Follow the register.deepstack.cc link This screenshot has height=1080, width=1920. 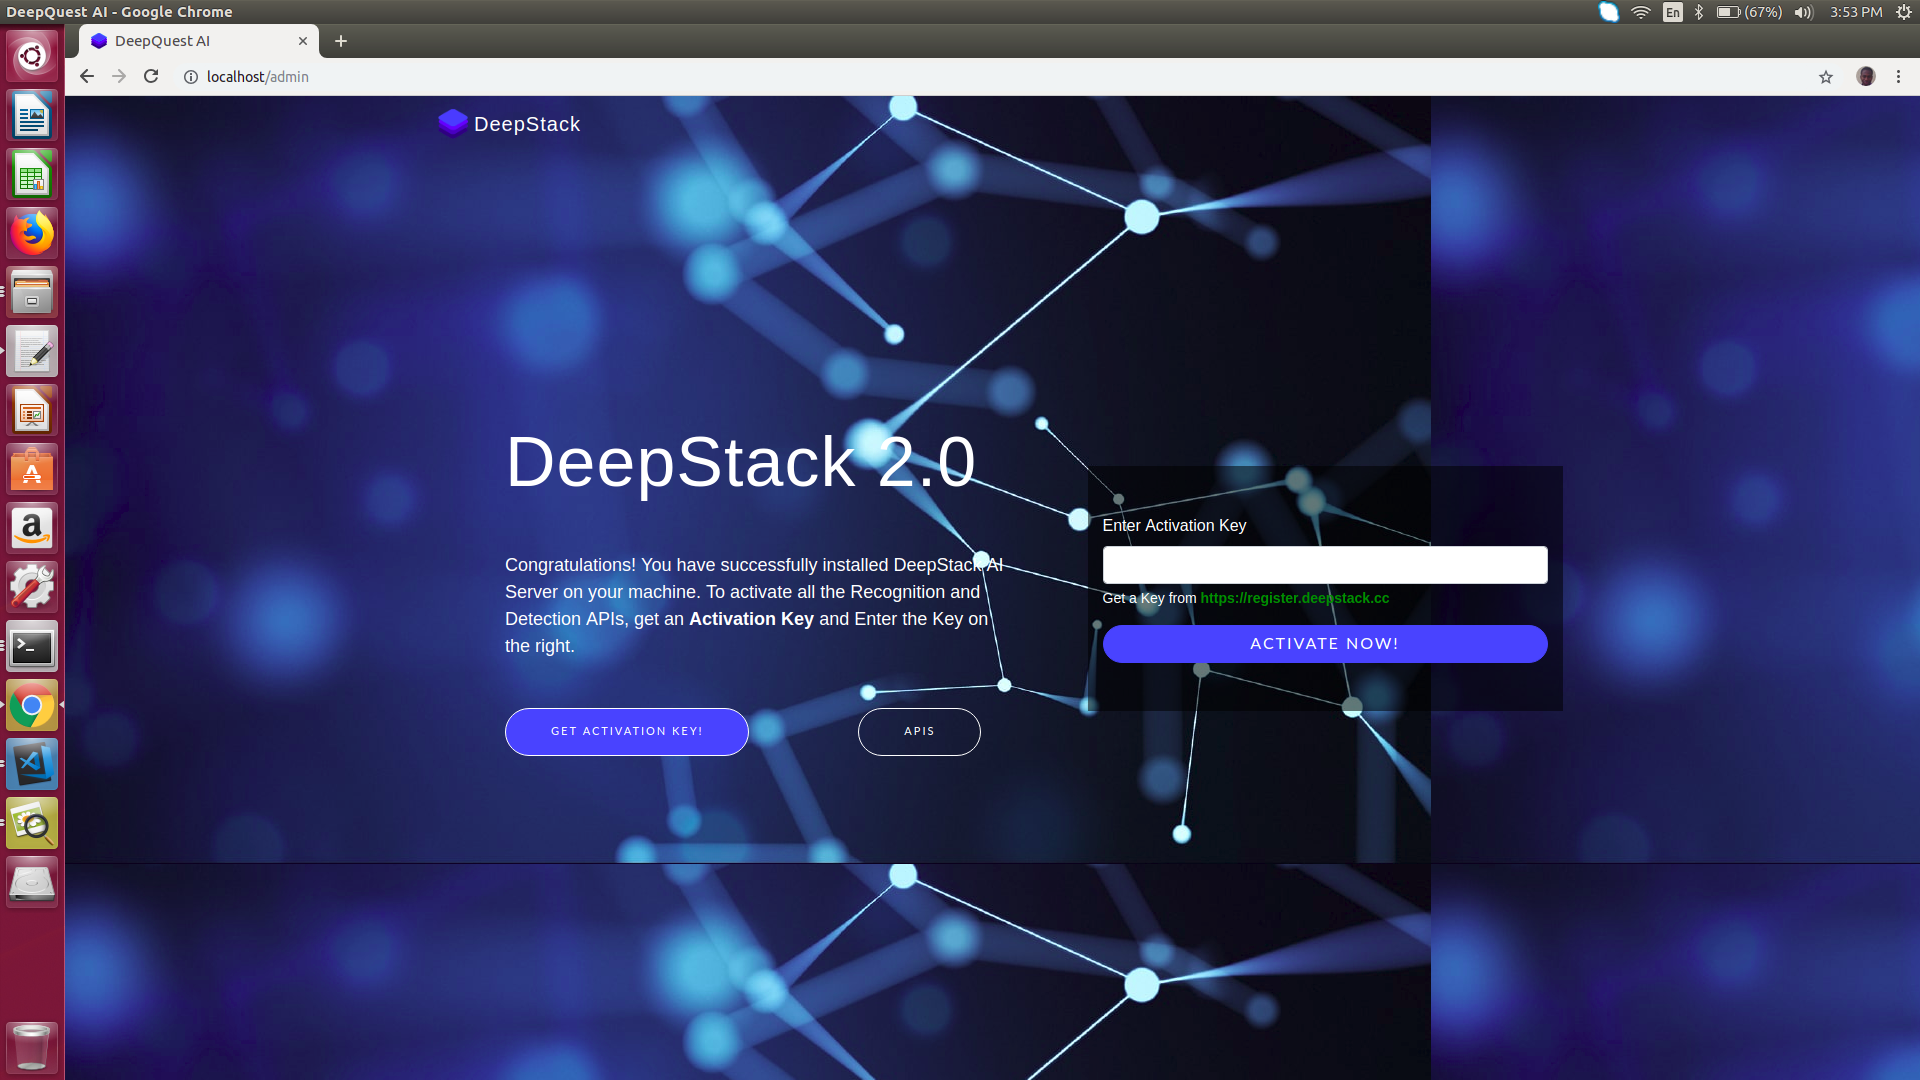(1294, 598)
